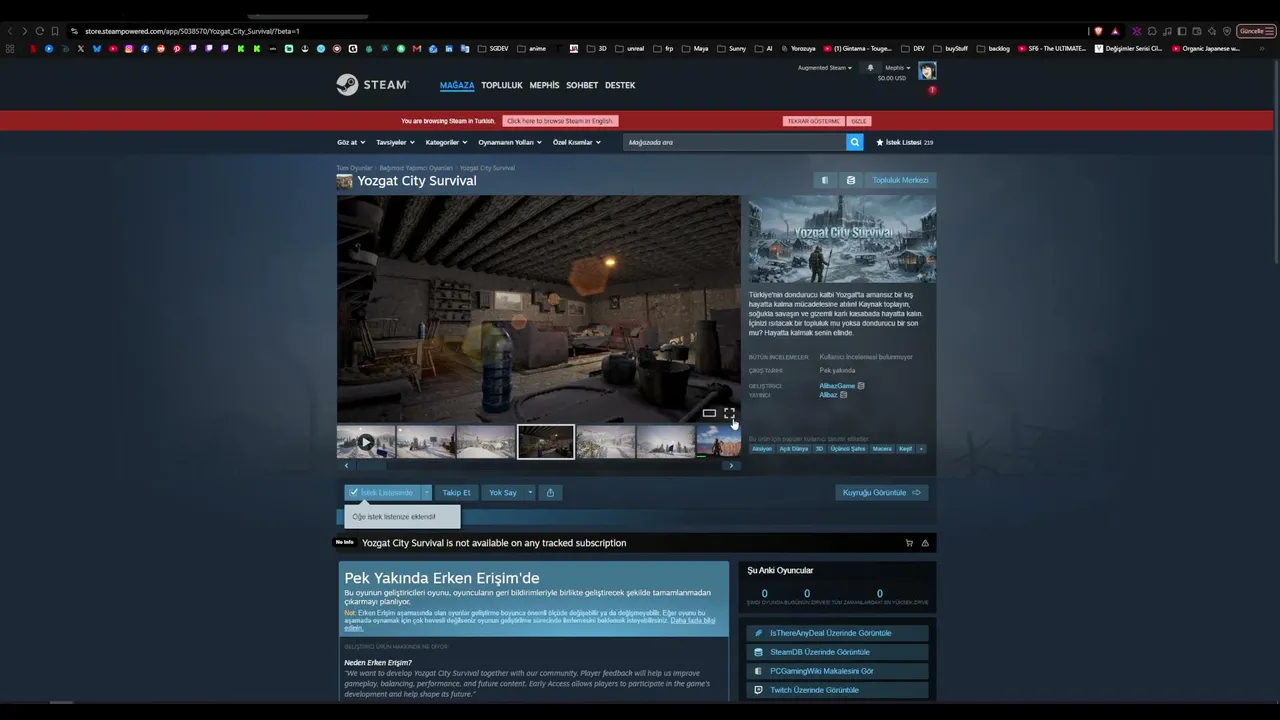Open the Brave Wallet icon

(1197, 31)
